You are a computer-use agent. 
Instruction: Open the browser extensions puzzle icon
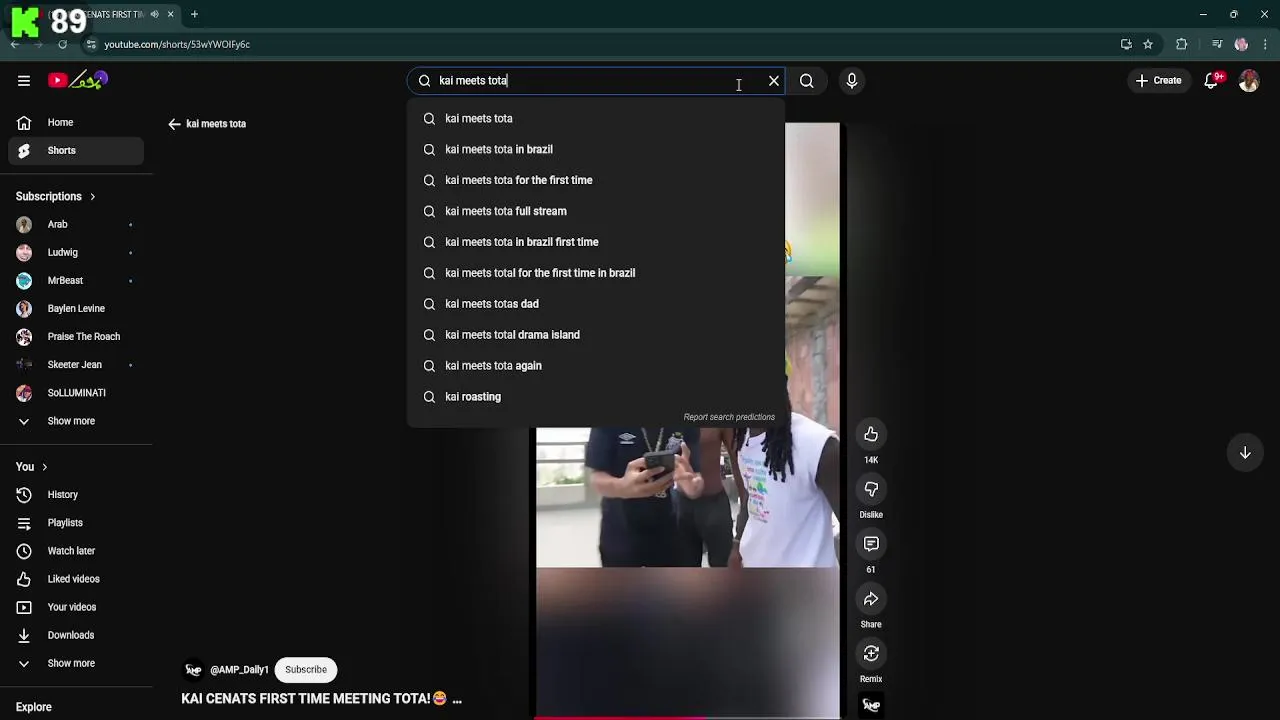tap(1182, 44)
